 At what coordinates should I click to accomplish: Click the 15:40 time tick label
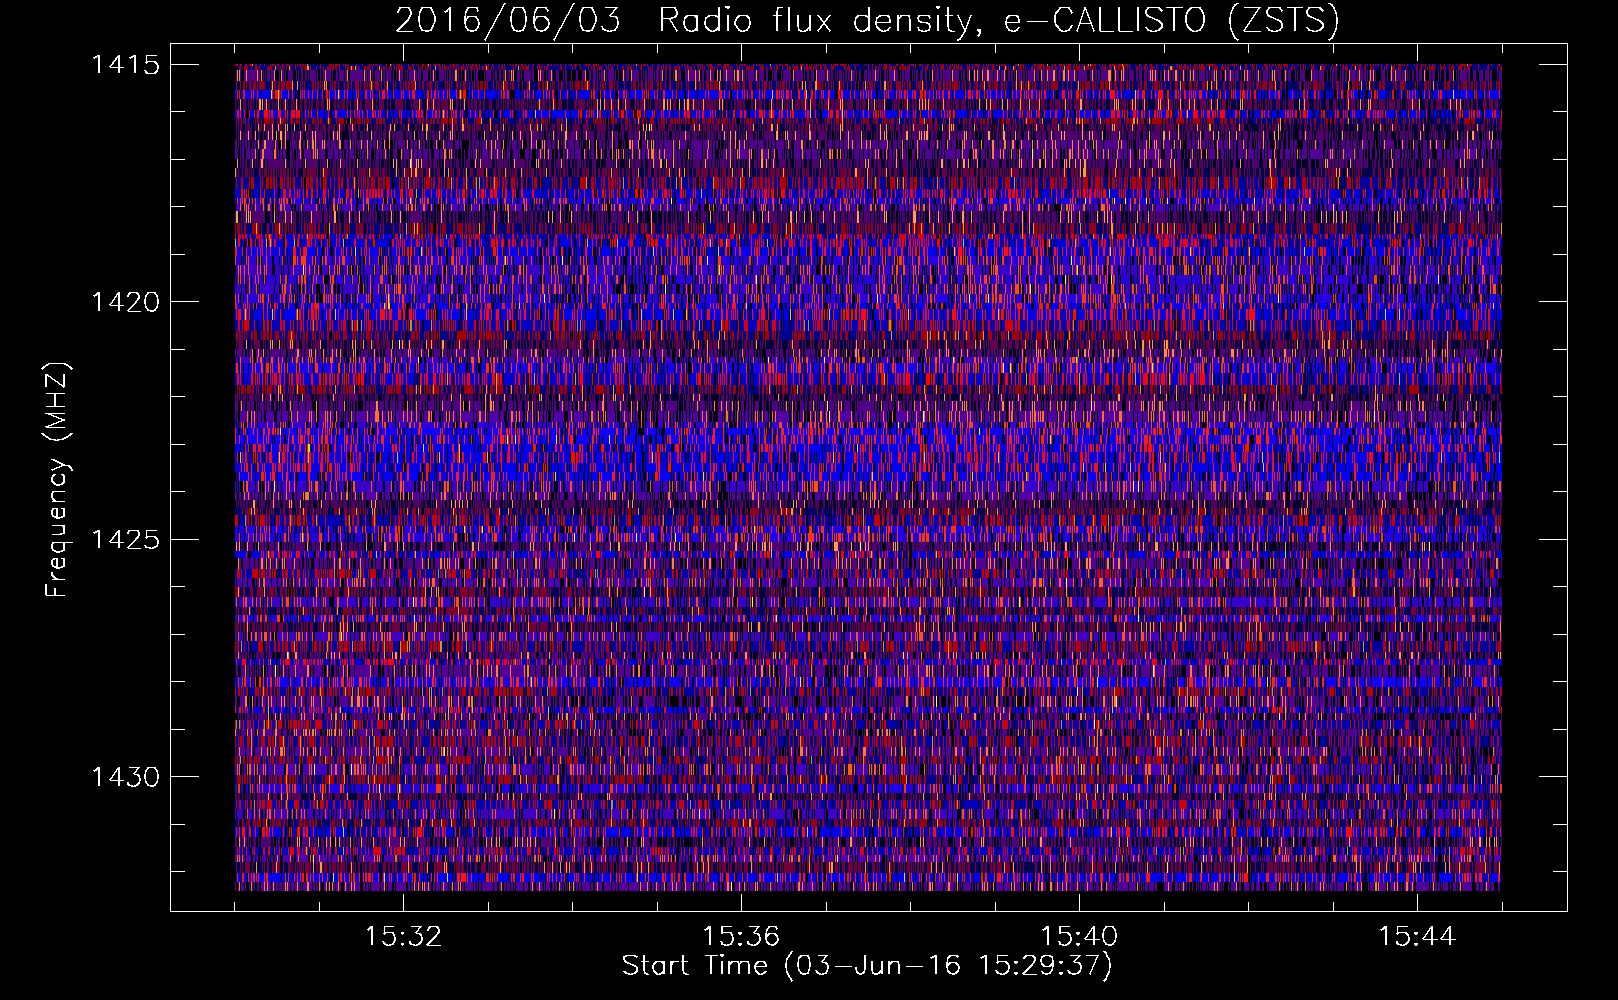click(1079, 937)
